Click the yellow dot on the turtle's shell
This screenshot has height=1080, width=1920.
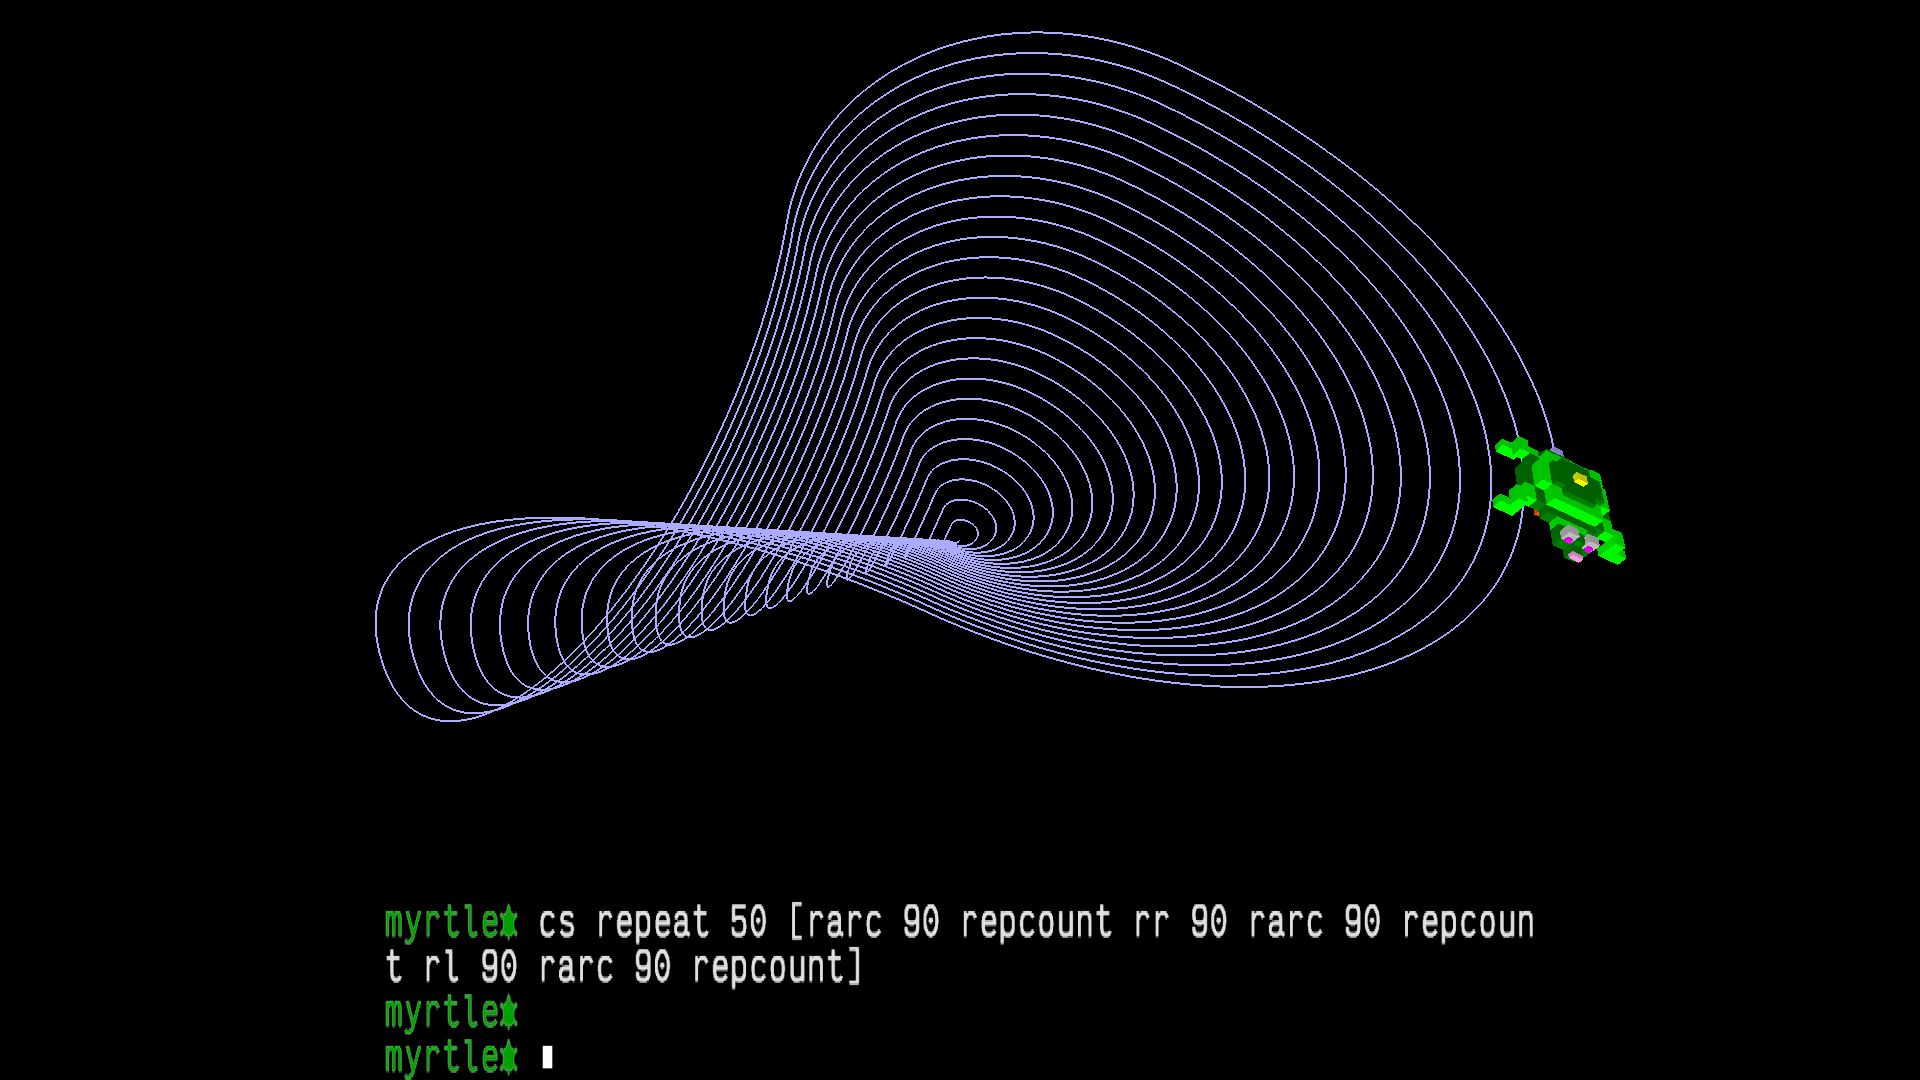point(1580,479)
